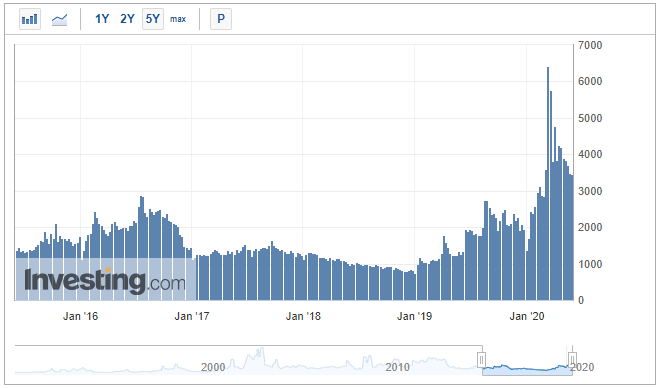Click the tallest bar near 6400
659x388 pixels.
click(x=548, y=184)
